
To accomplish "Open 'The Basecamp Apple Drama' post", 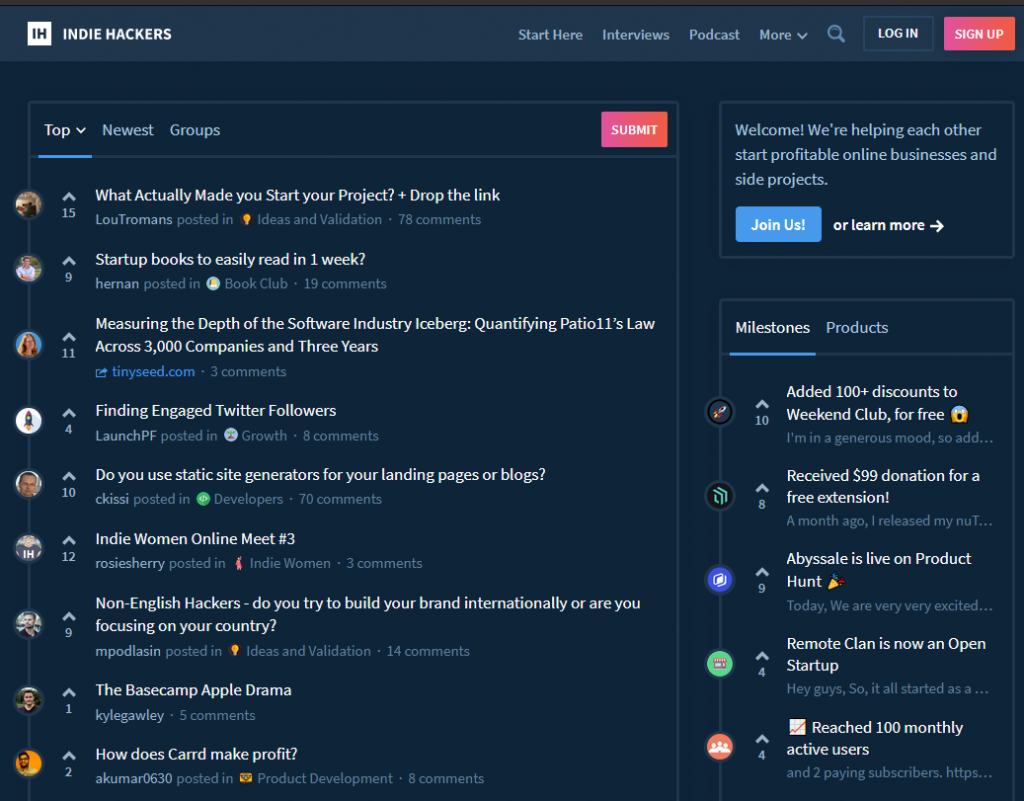I will click(193, 690).
